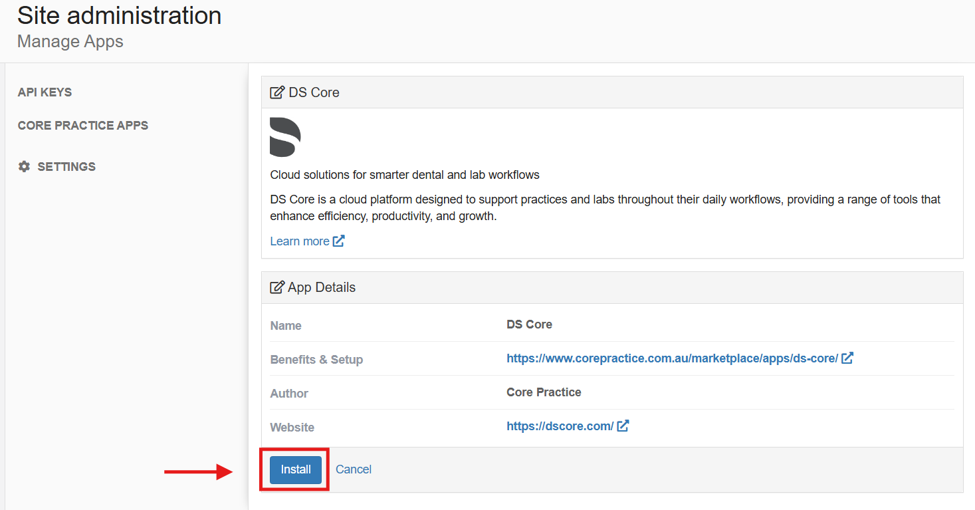Open the Learn more link

click(x=300, y=241)
